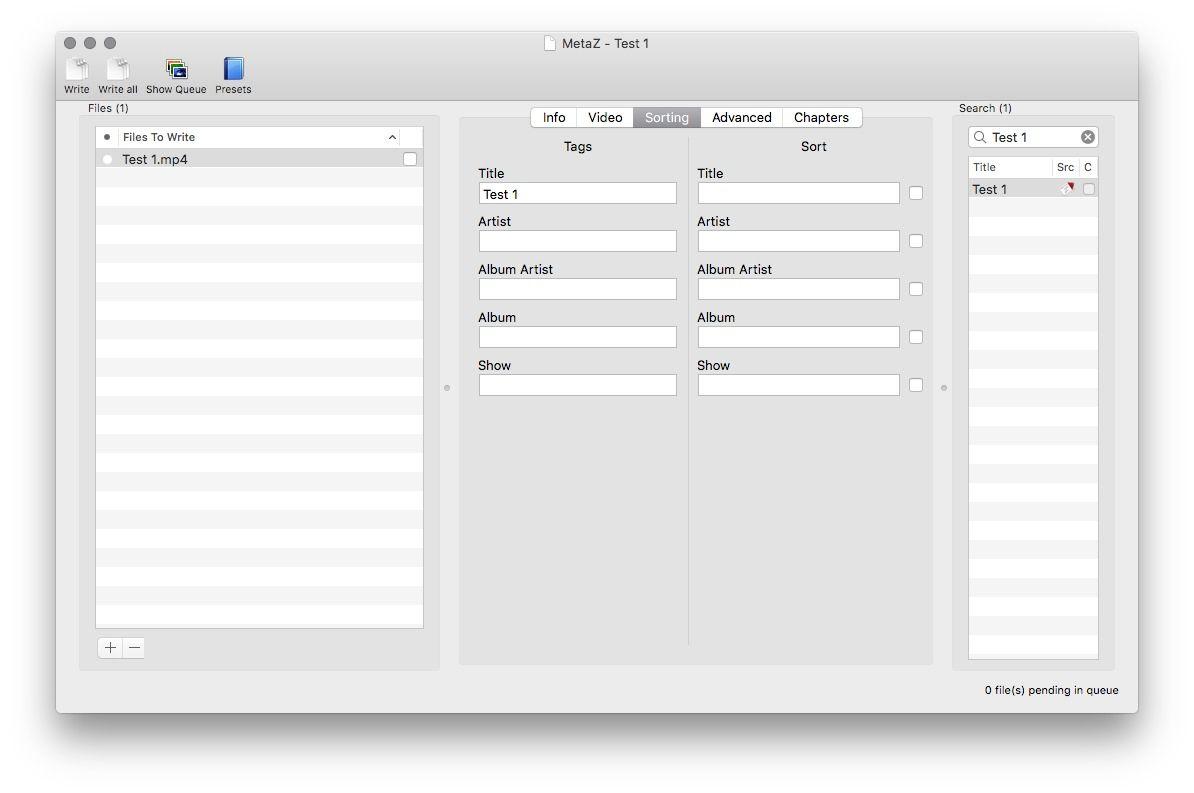Image resolution: width=1194 pixels, height=793 pixels.
Task: Remove file with the minus button
Action: point(134,648)
